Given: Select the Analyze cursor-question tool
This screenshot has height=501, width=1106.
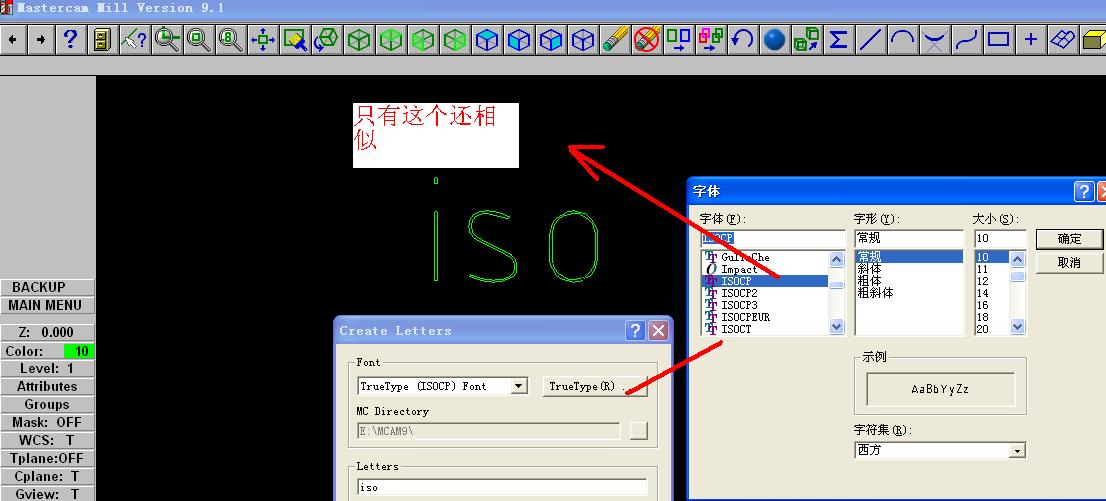Looking at the screenshot, I should point(134,40).
